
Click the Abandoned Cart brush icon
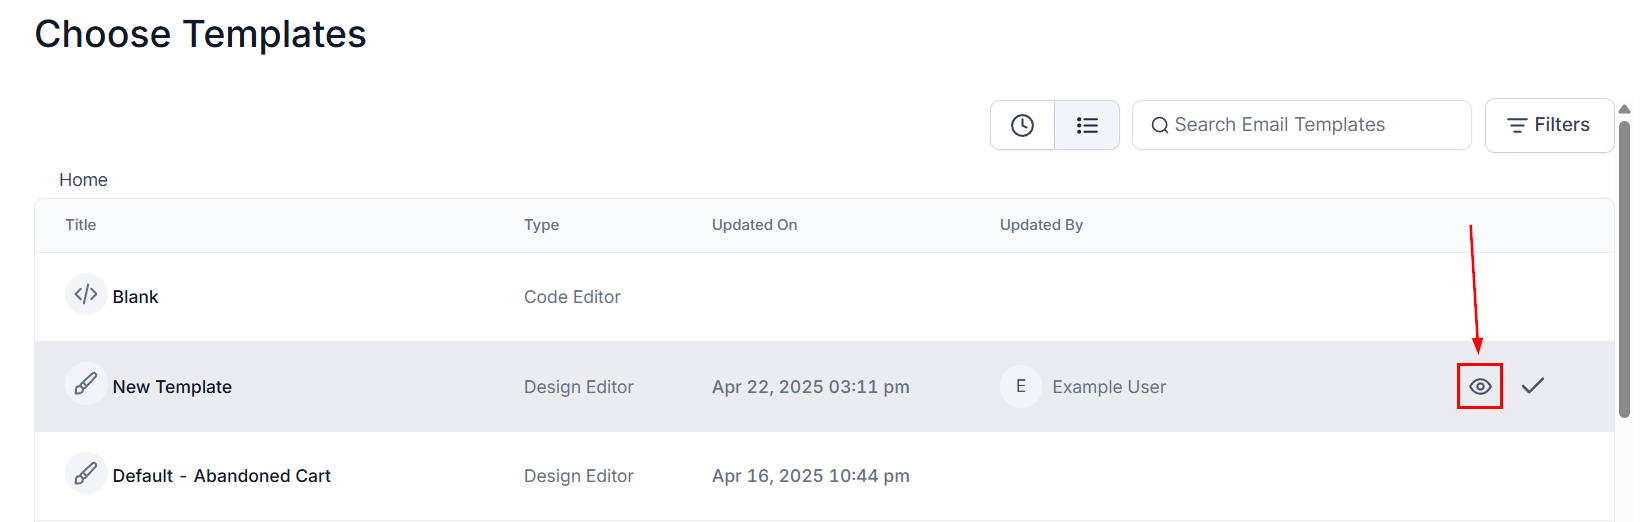[x=86, y=473]
